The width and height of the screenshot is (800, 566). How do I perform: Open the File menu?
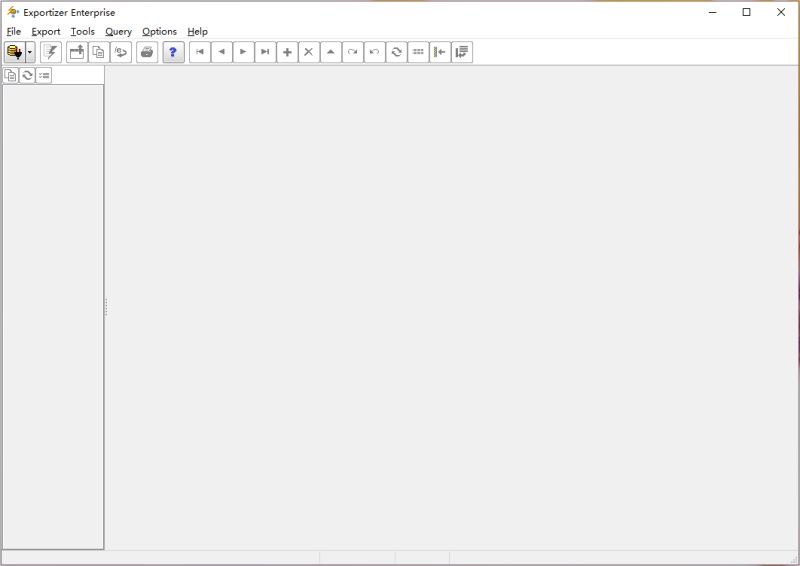(14, 32)
